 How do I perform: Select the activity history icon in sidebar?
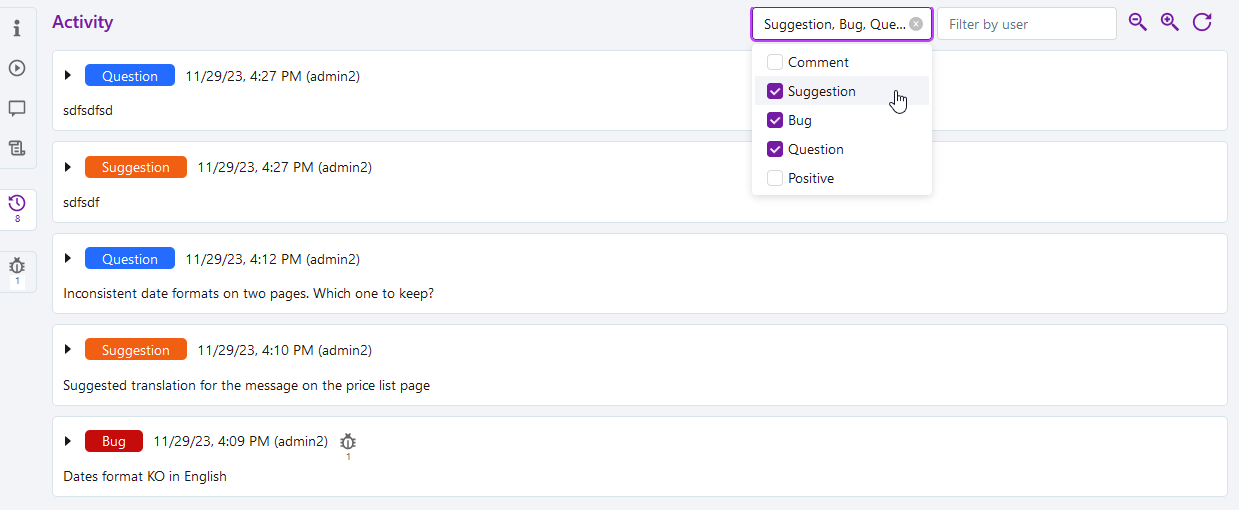[17, 204]
